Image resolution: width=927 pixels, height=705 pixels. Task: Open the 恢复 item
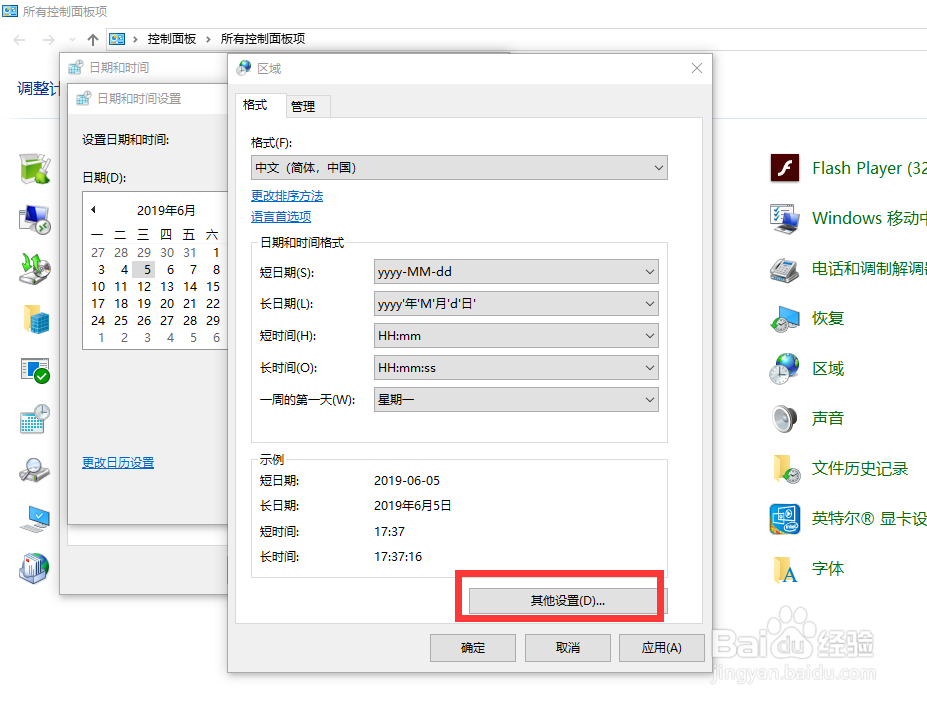point(828,318)
